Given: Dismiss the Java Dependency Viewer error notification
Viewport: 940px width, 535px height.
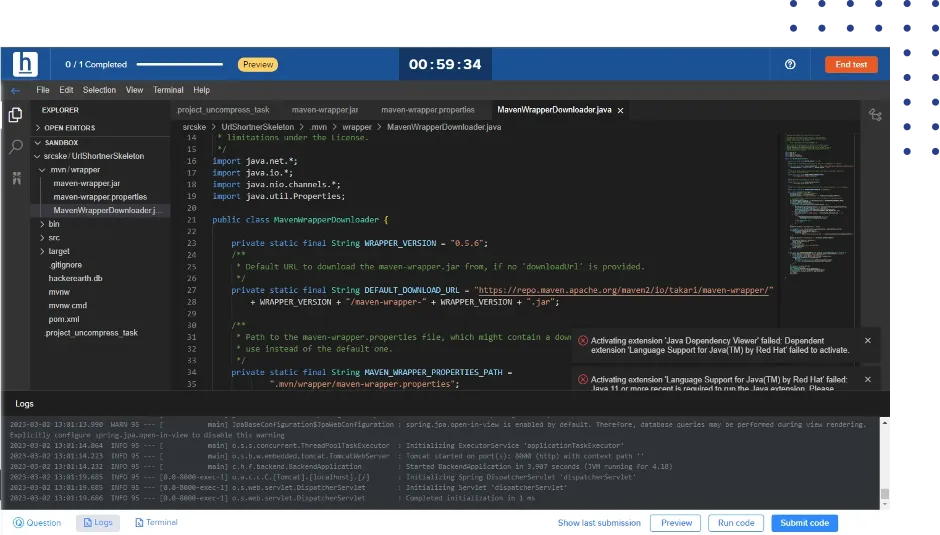Looking at the screenshot, I should pyautogui.click(x=867, y=340).
